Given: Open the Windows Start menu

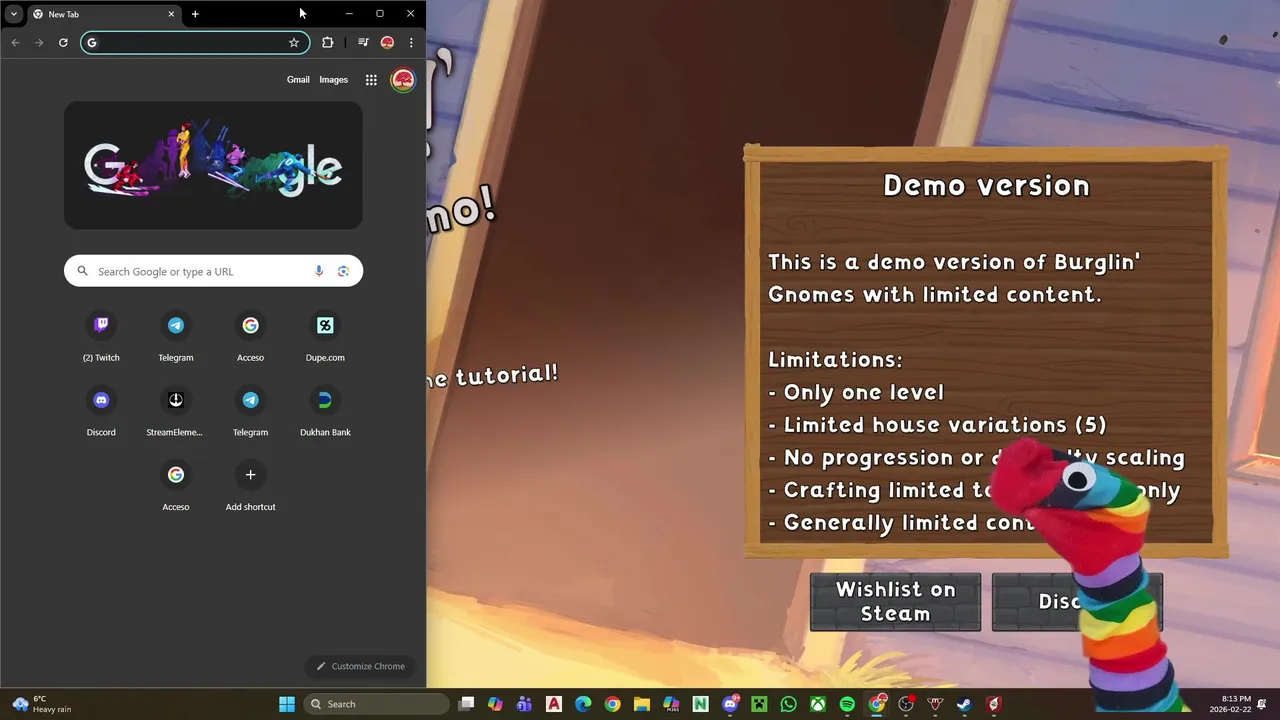Looking at the screenshot, I should 287,704.
